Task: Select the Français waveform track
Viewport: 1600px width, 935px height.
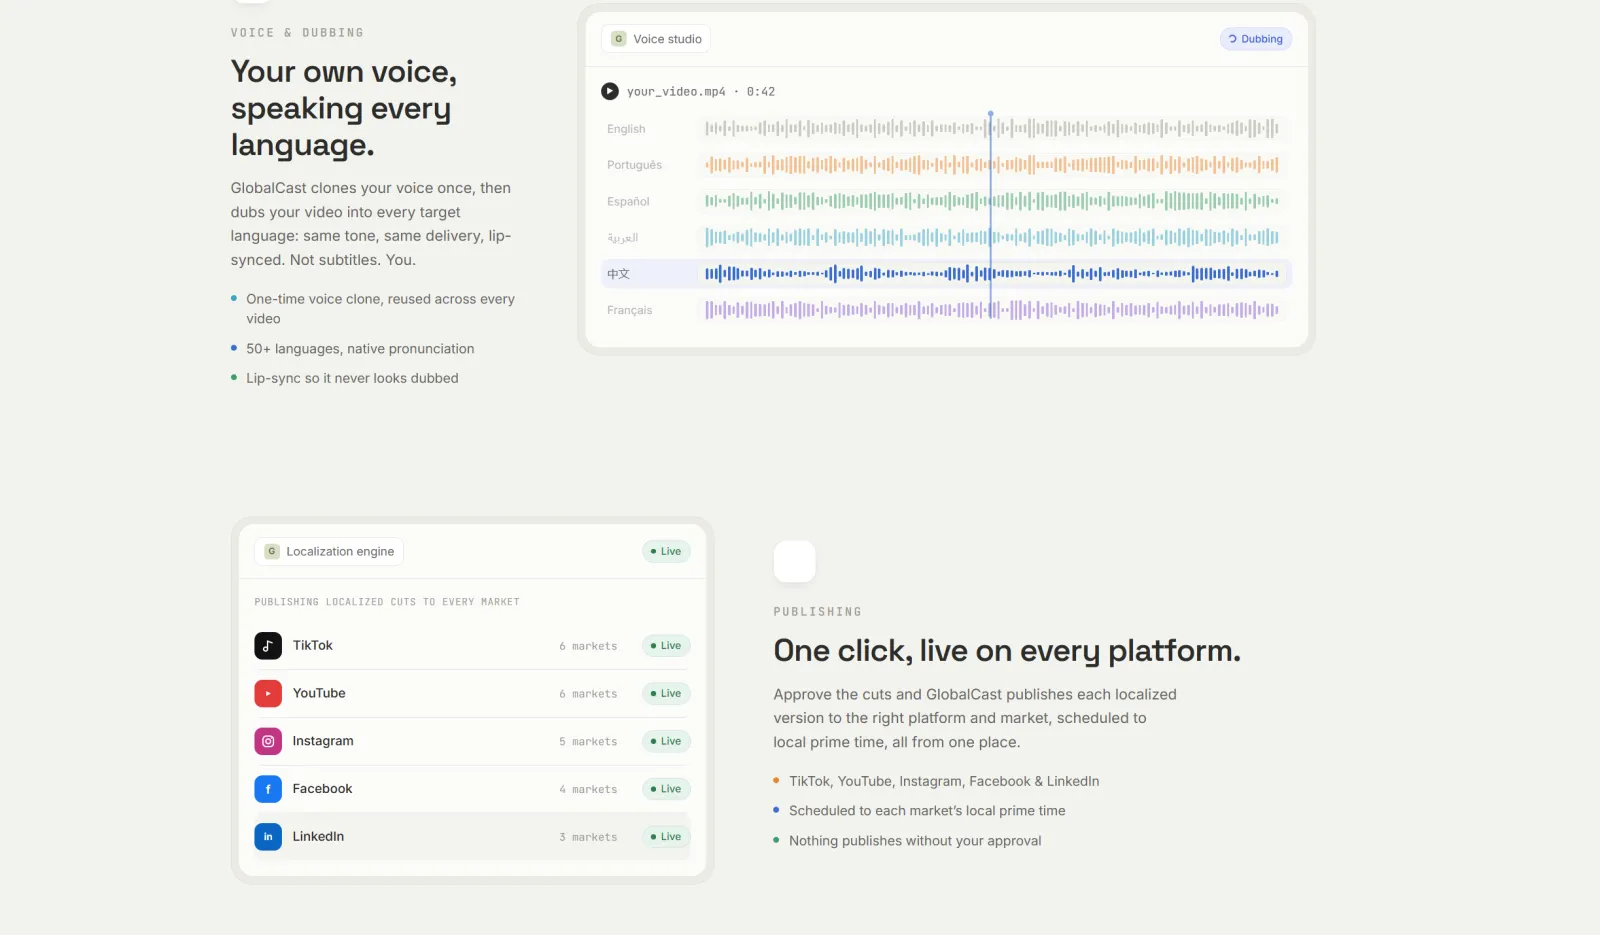Action: click(991, 310)
